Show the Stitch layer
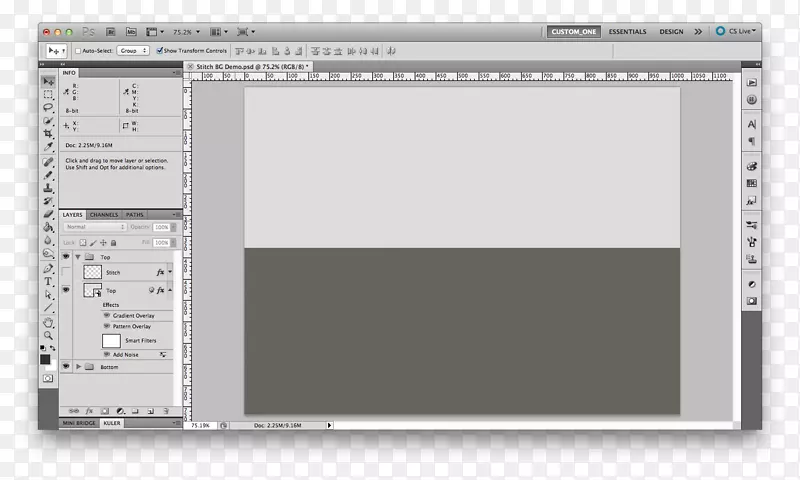Viewport: 800px width, 480px height. [66, 272]
